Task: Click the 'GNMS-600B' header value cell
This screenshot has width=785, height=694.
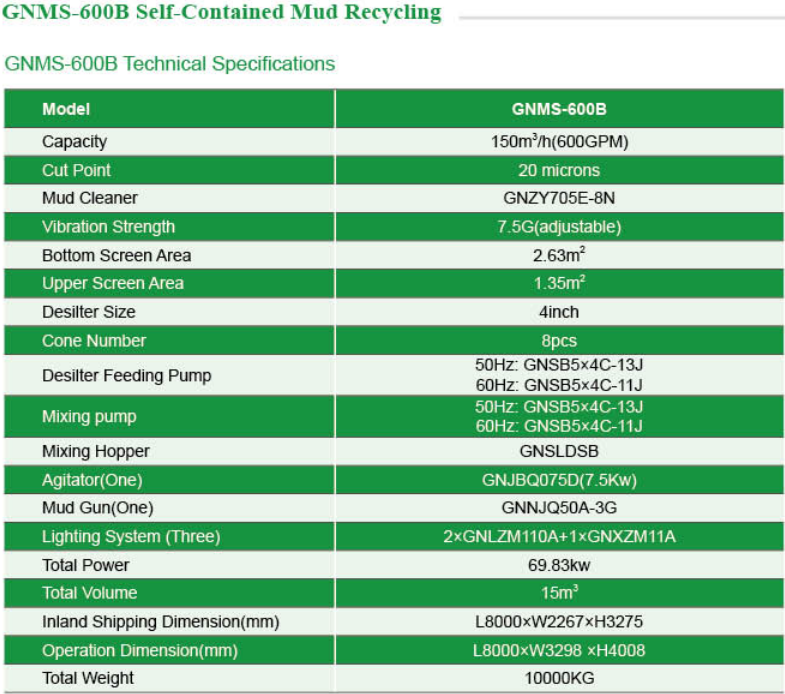Action: click(x=559, y=109)
